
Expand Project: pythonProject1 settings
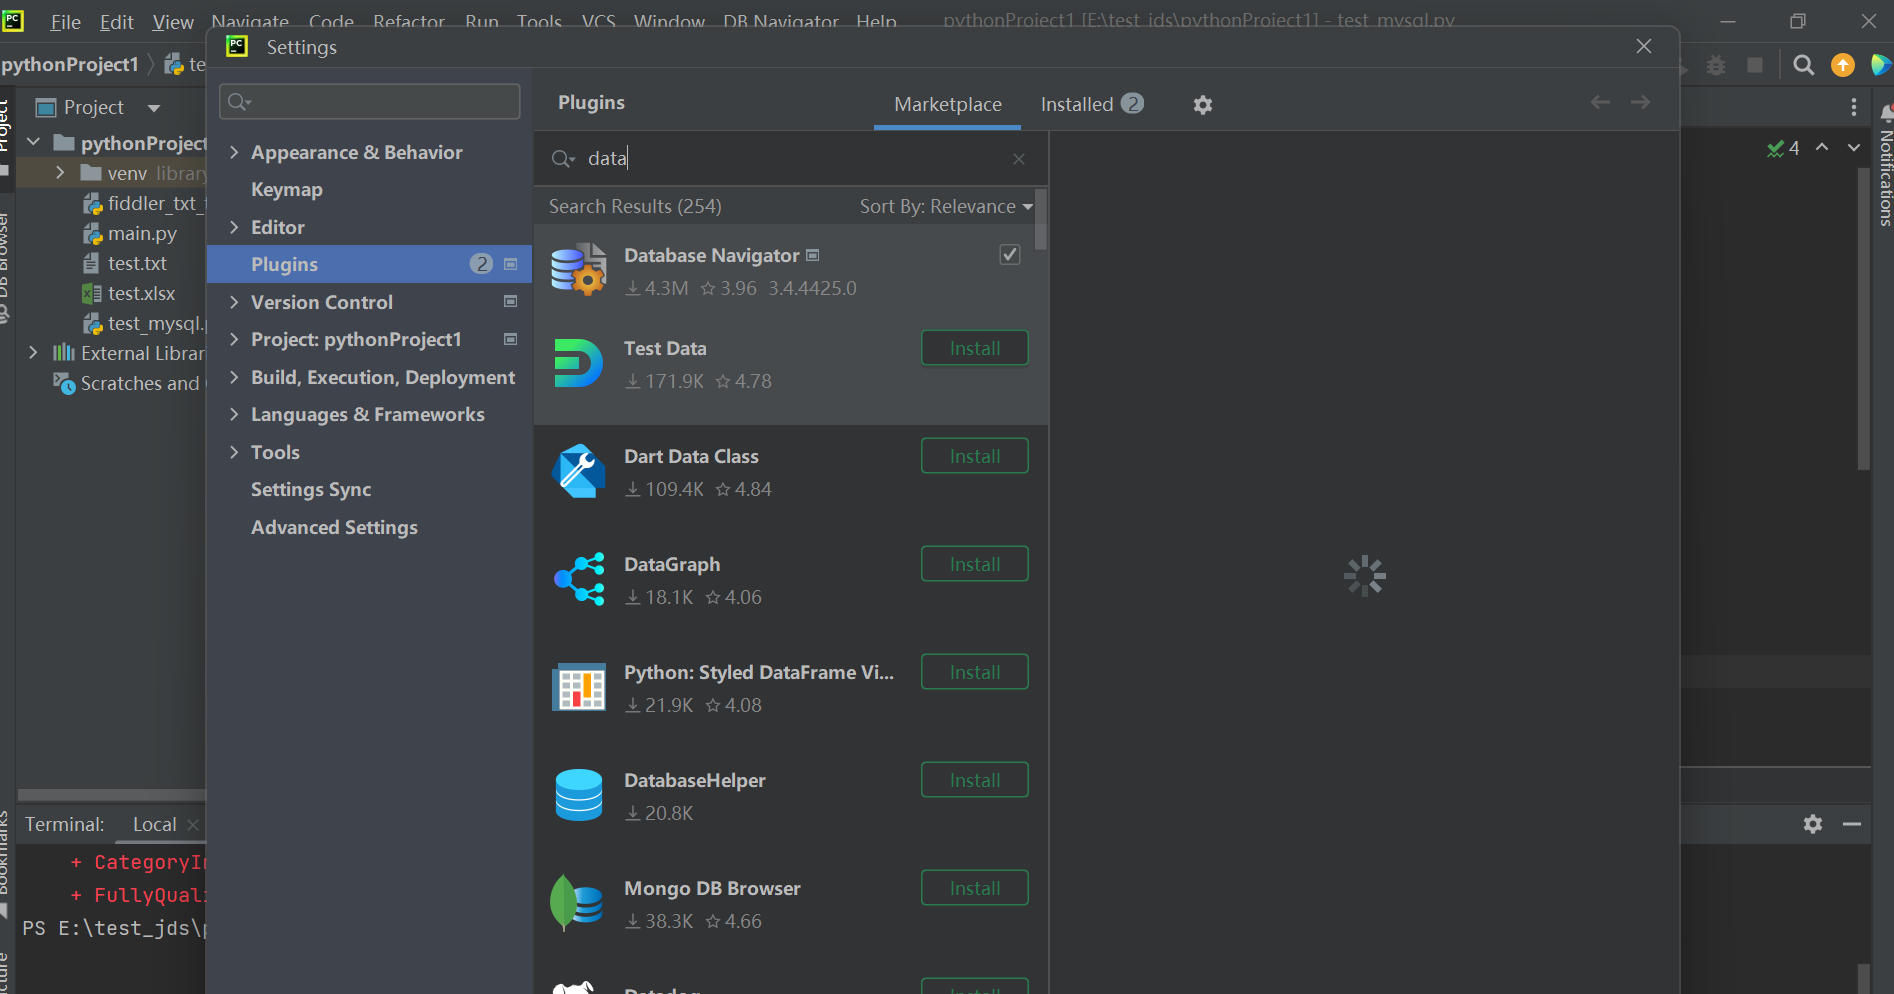234,339
